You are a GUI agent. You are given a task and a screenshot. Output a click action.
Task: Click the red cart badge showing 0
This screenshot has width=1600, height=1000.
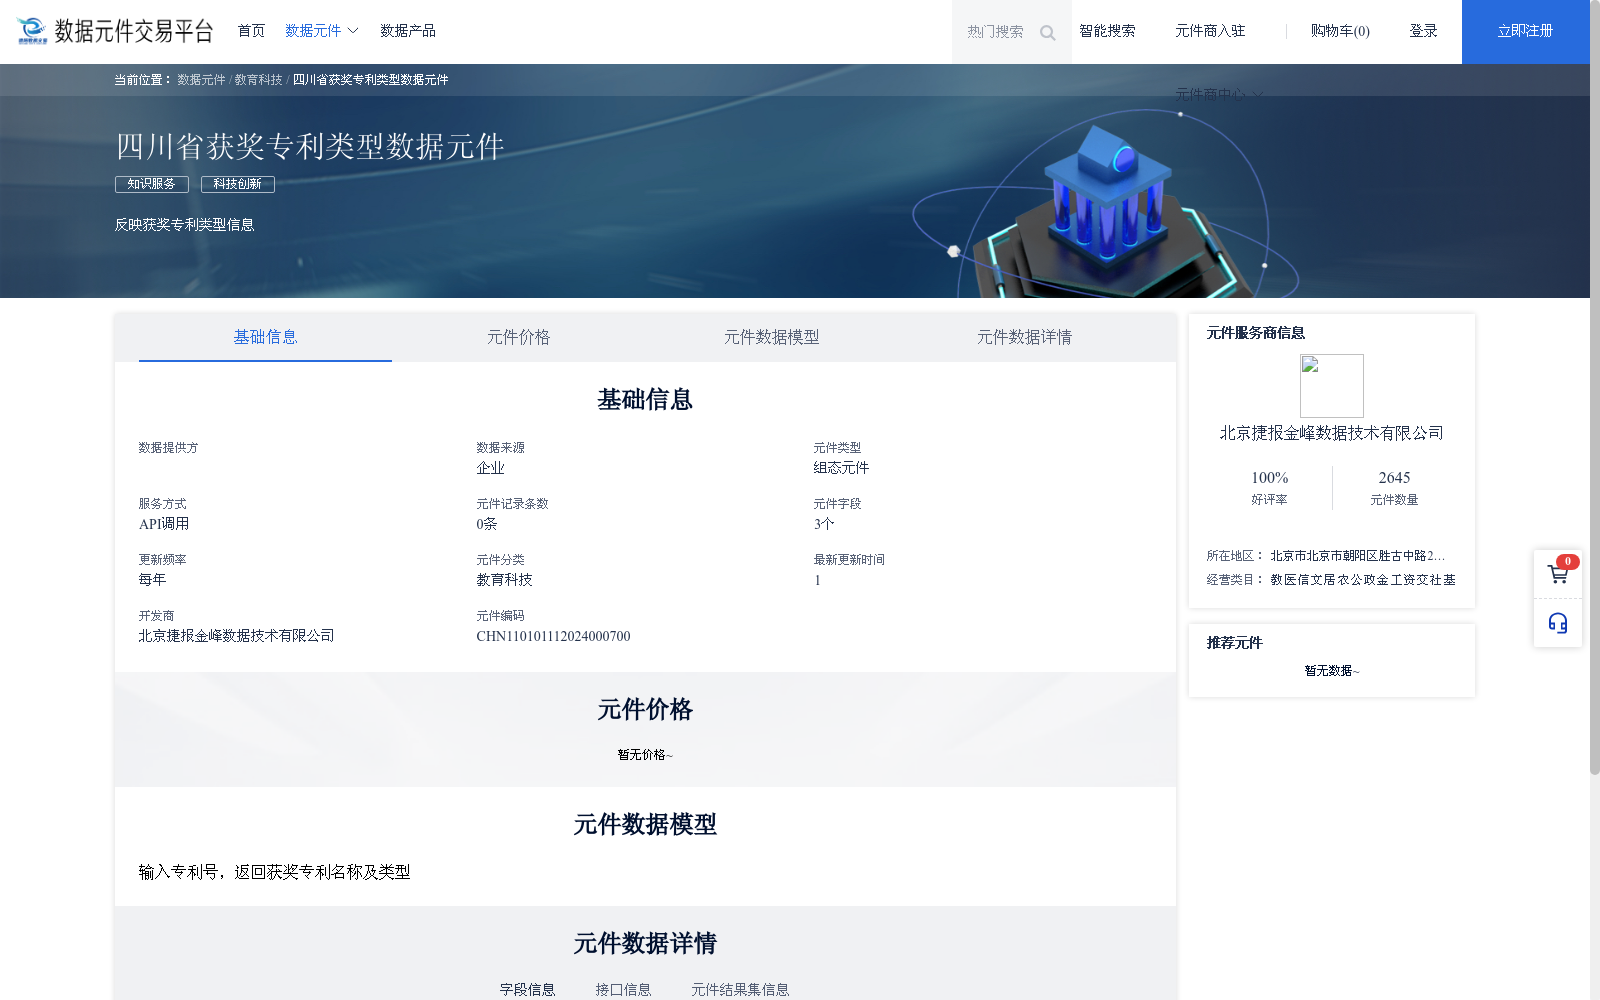pos(1568,561)
